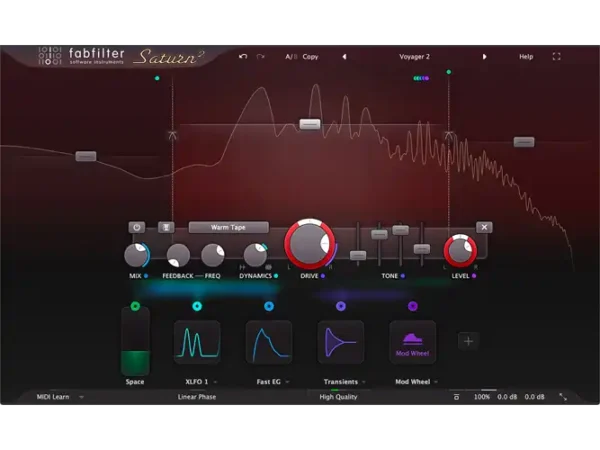Open the Warm Tape style dropdown
This screenshot has height=450, width=600.
228,227
